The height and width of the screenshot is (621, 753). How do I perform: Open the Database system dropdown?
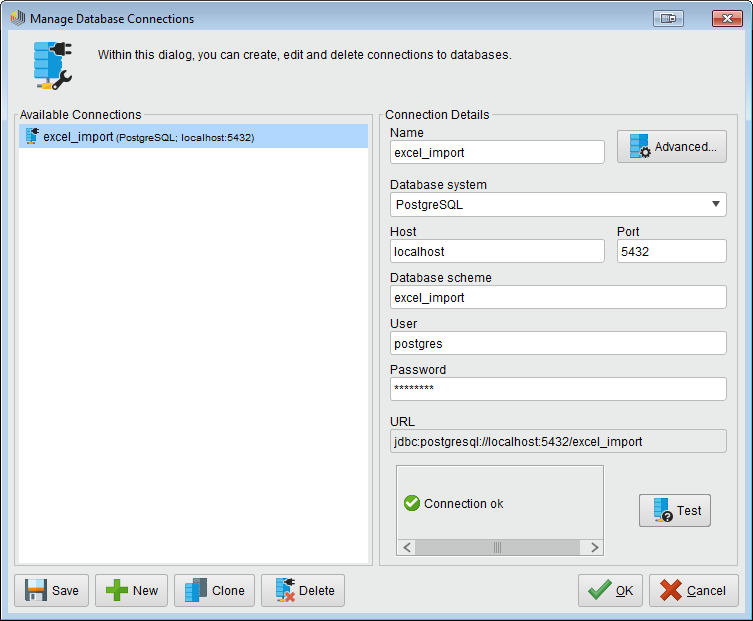tap(558, 205)
